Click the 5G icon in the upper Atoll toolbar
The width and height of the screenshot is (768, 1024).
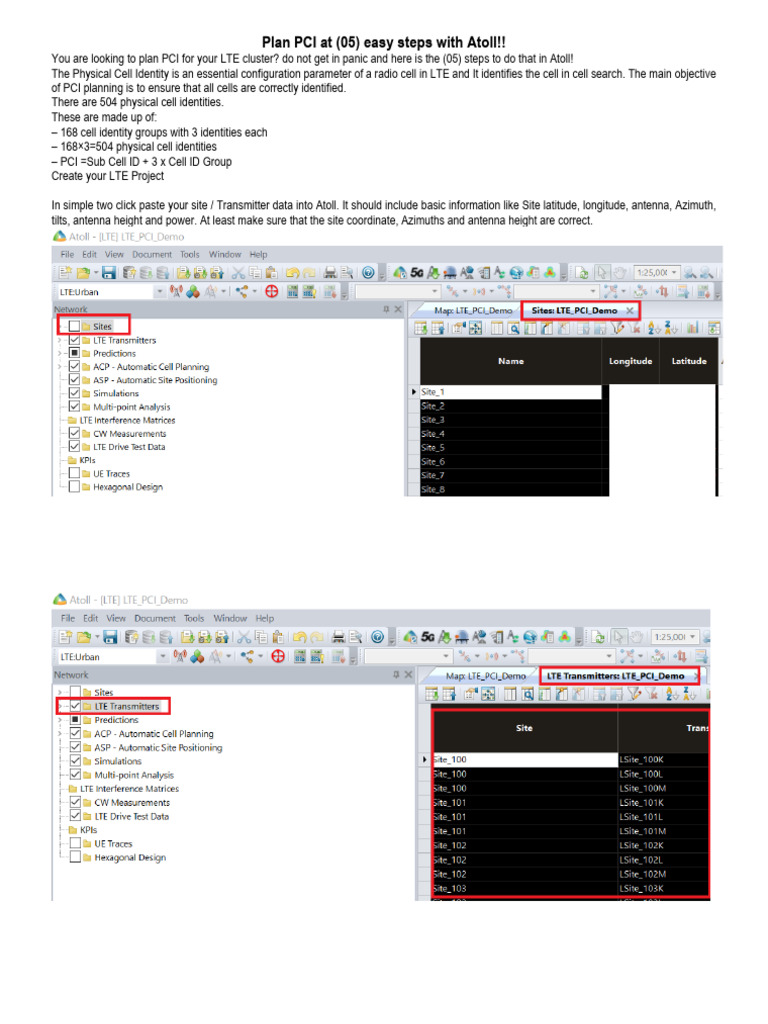[x=417, y=272]
